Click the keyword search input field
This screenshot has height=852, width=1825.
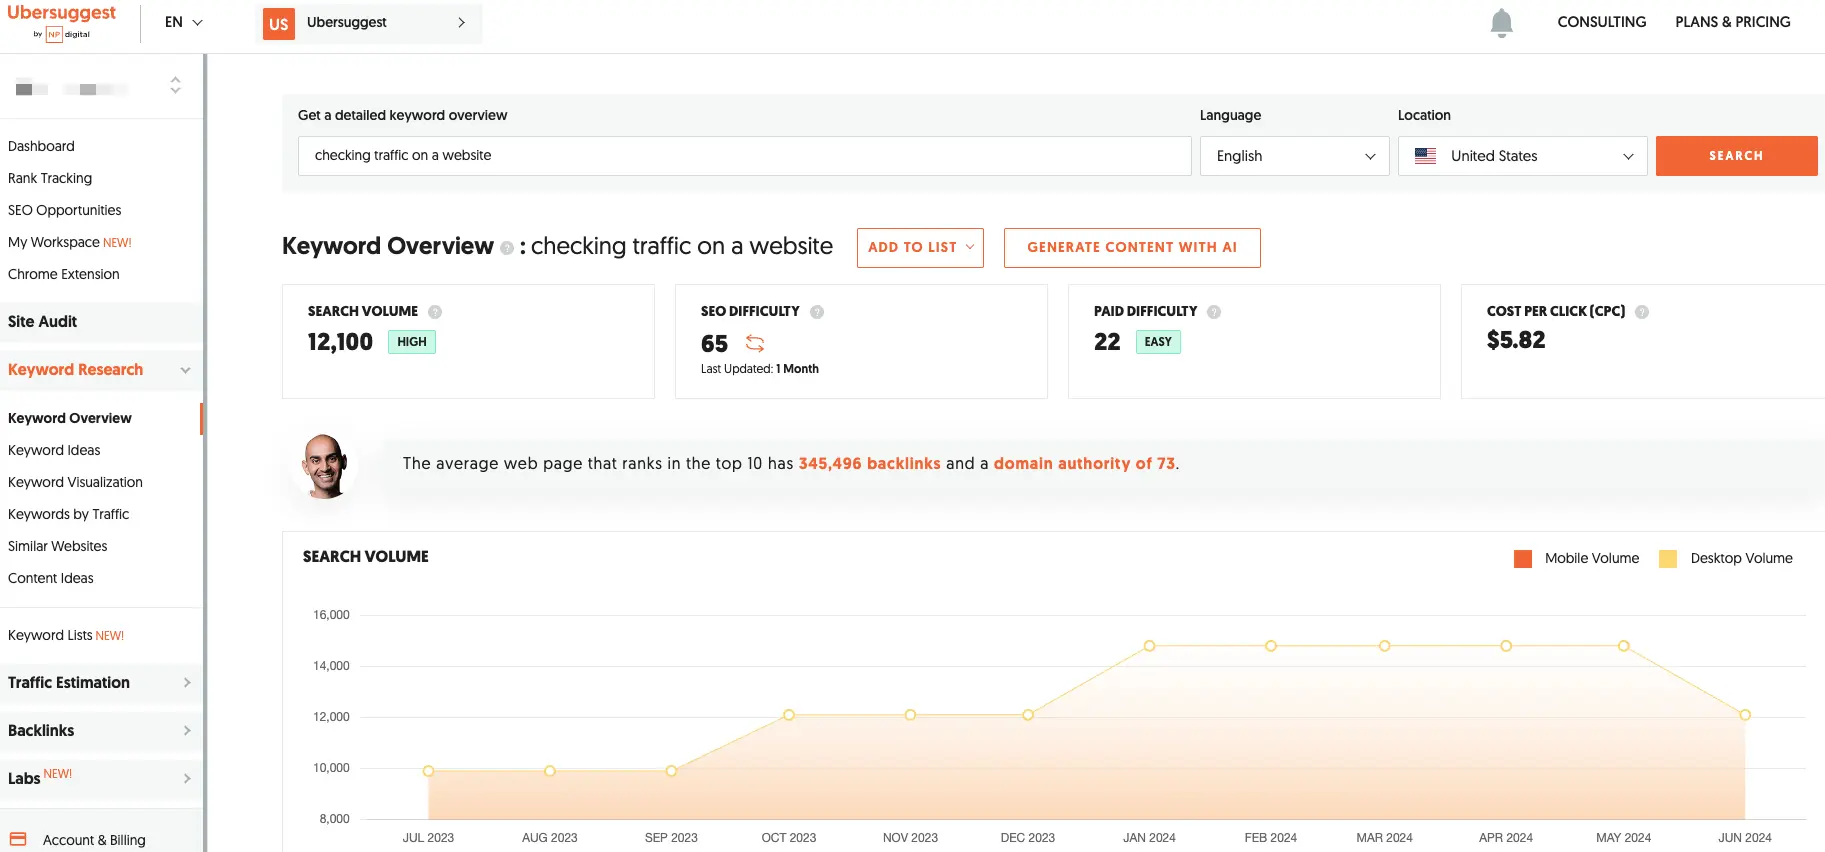(744, 156)
